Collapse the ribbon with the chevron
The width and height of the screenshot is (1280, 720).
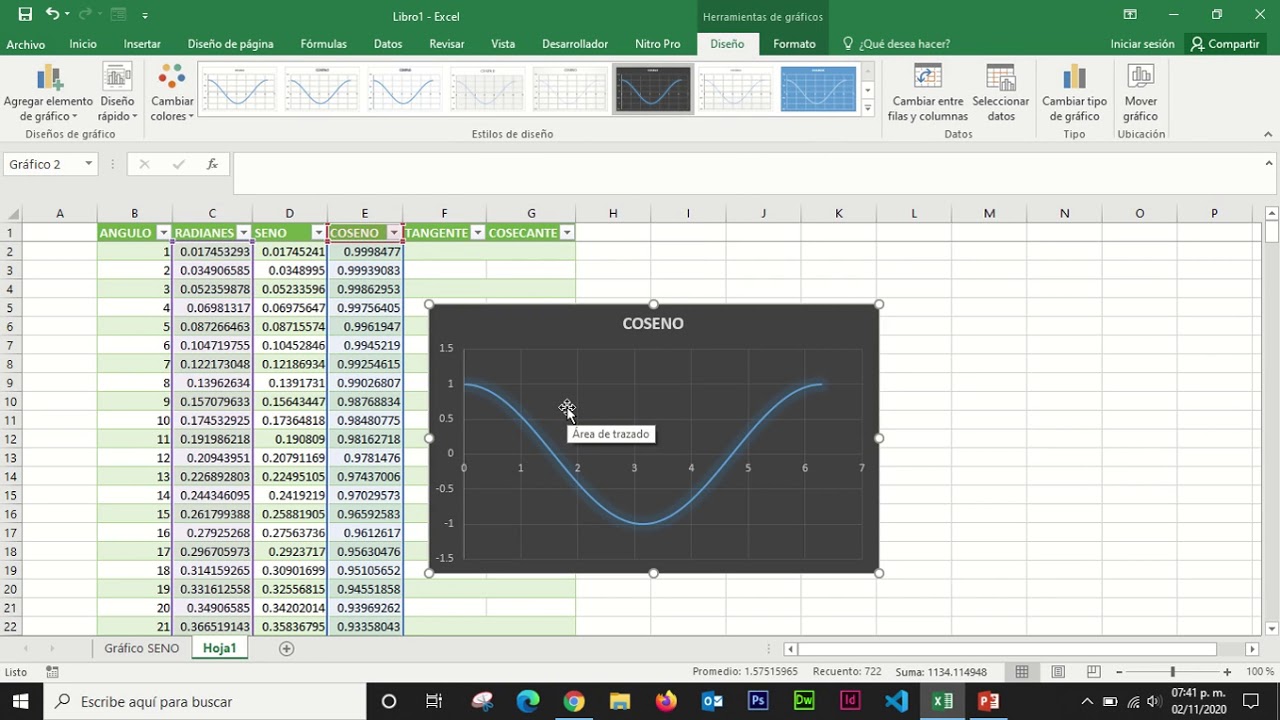[1268, 134]
